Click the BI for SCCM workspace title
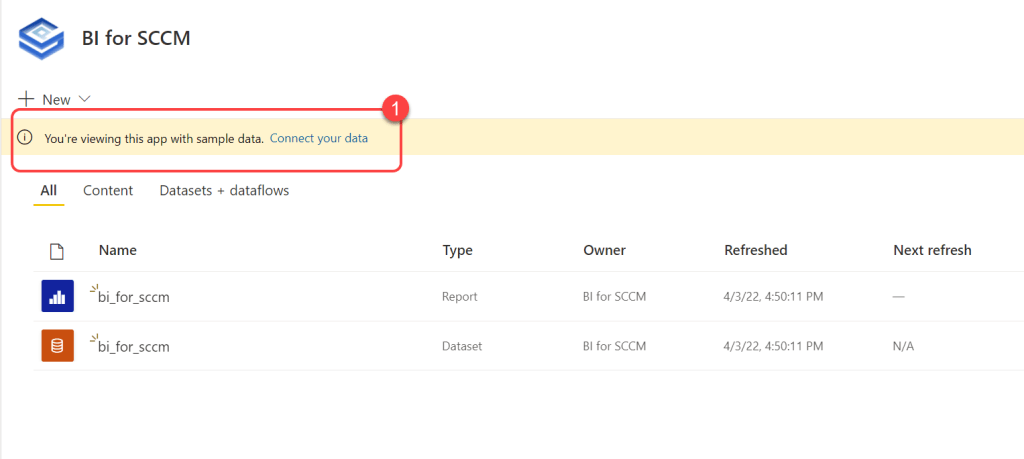This screenshot has width=1024, height=459. click(136, 39)
